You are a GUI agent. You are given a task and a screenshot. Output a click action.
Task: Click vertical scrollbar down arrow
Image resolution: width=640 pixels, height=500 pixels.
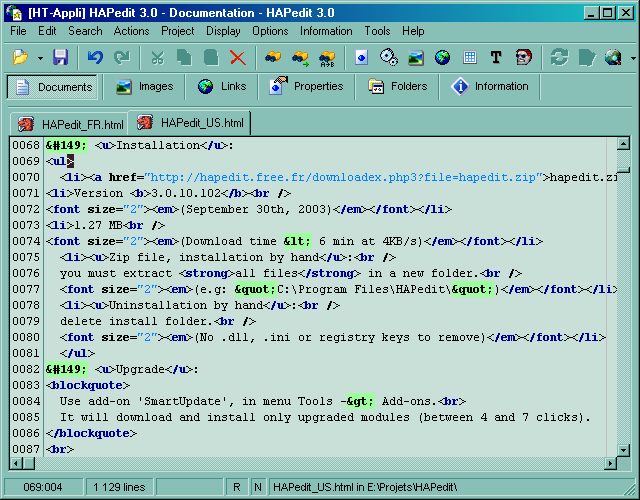tap(623, 451)
